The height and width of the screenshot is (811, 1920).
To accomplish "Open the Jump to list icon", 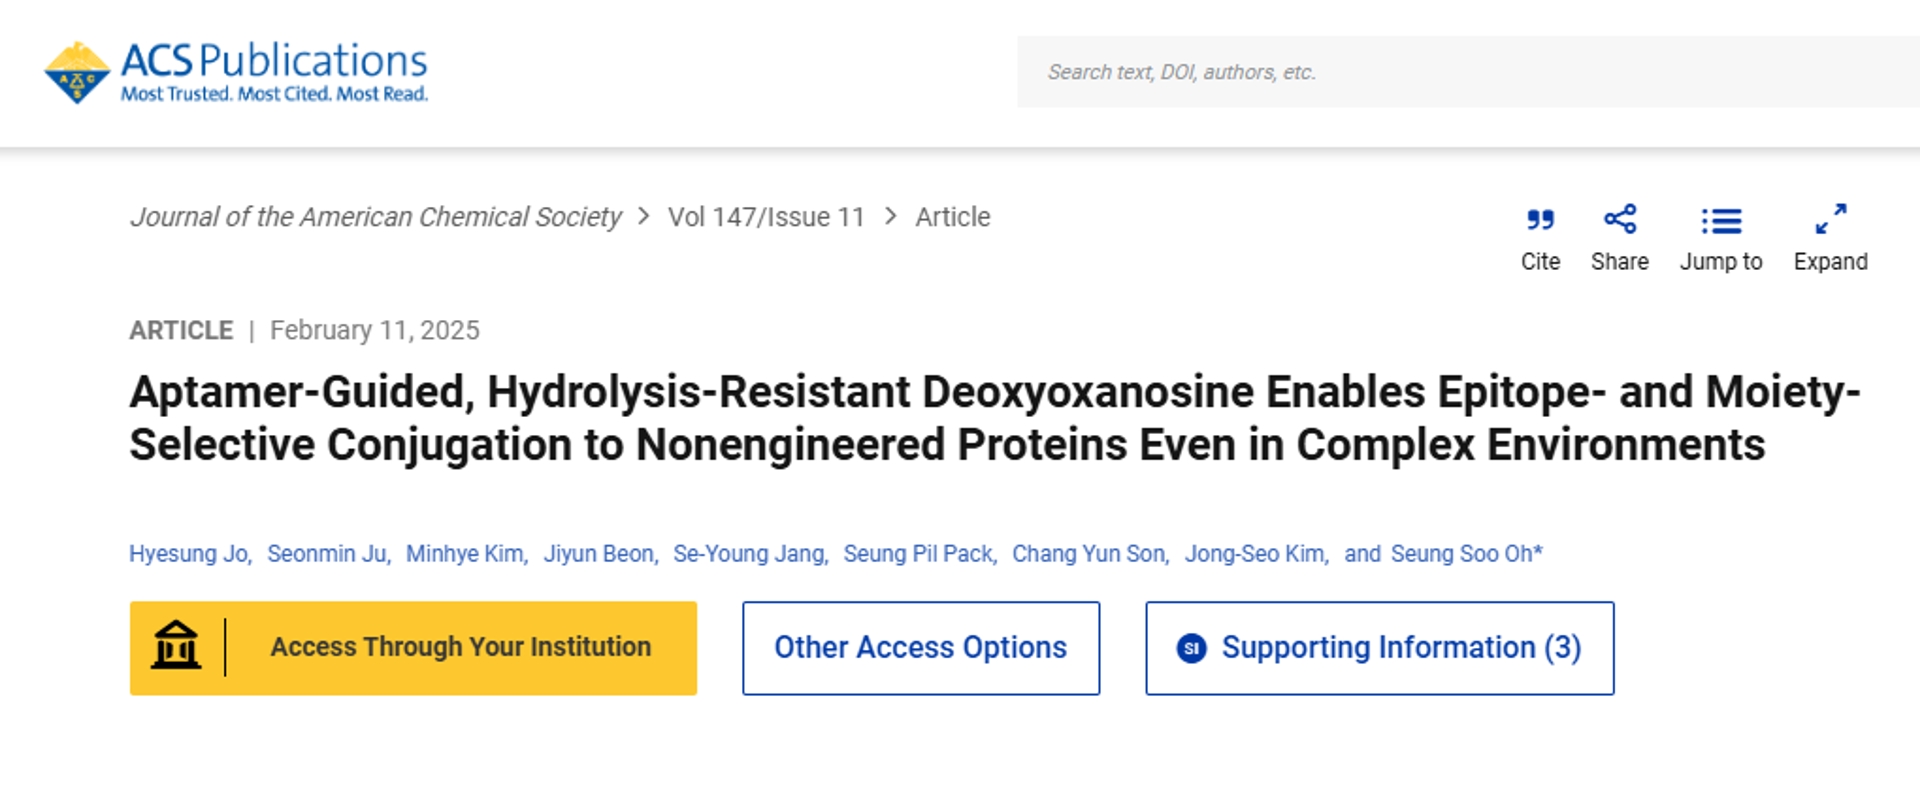I will (x=1721, y=220).
